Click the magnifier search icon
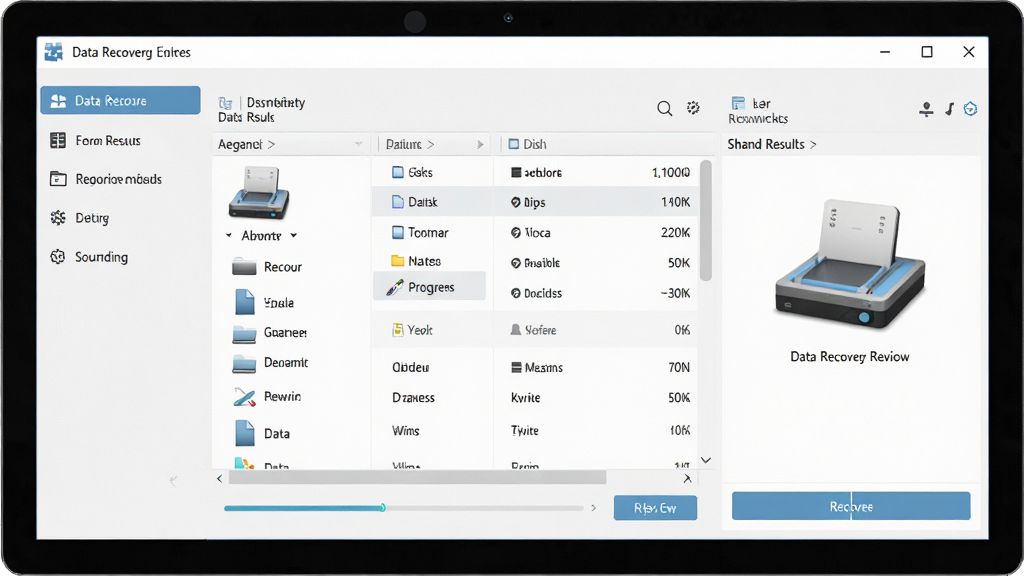 pyautogui.click(x=664, y=108)
